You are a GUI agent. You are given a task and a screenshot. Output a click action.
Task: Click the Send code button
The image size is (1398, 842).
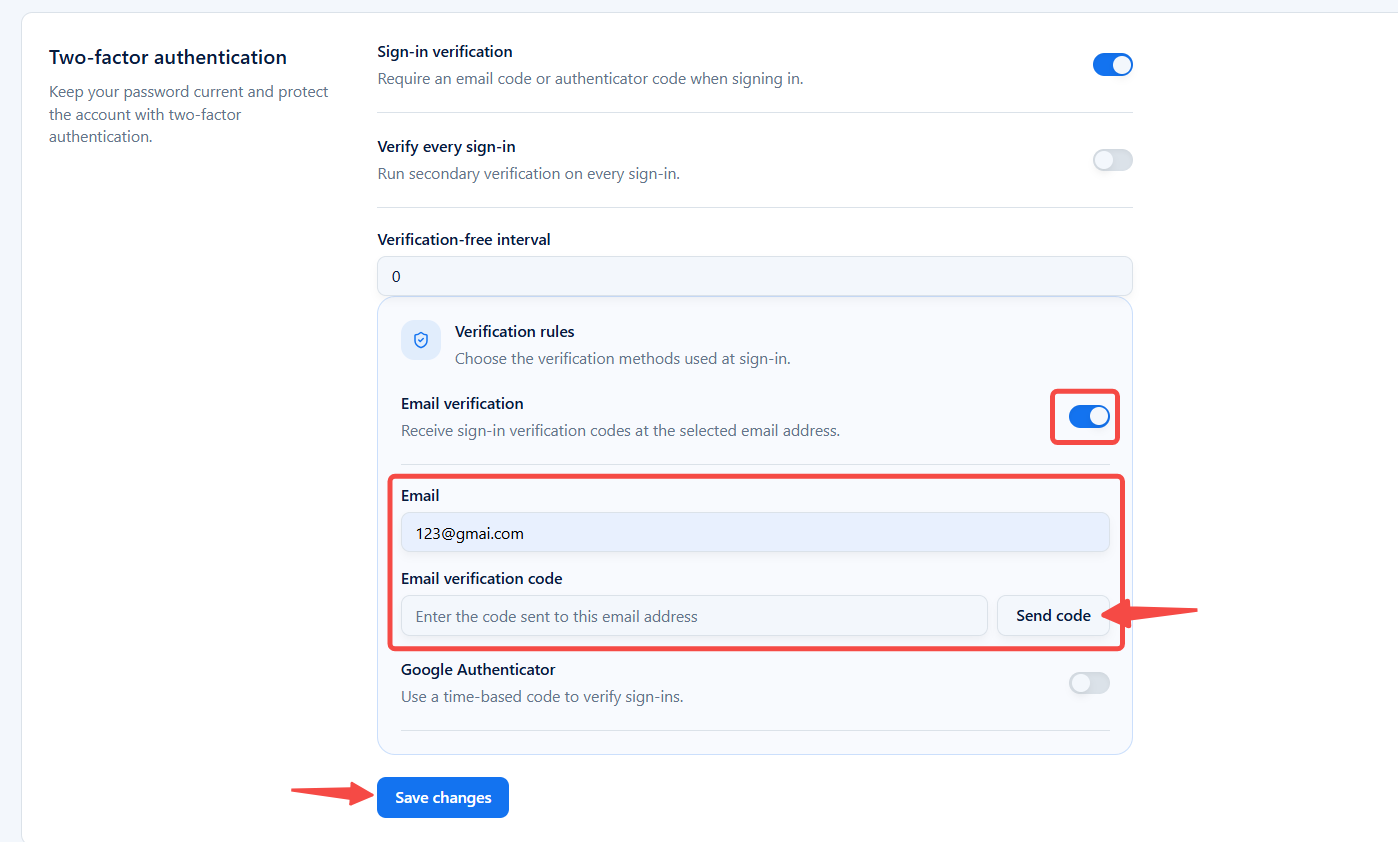pos(1053,616)
